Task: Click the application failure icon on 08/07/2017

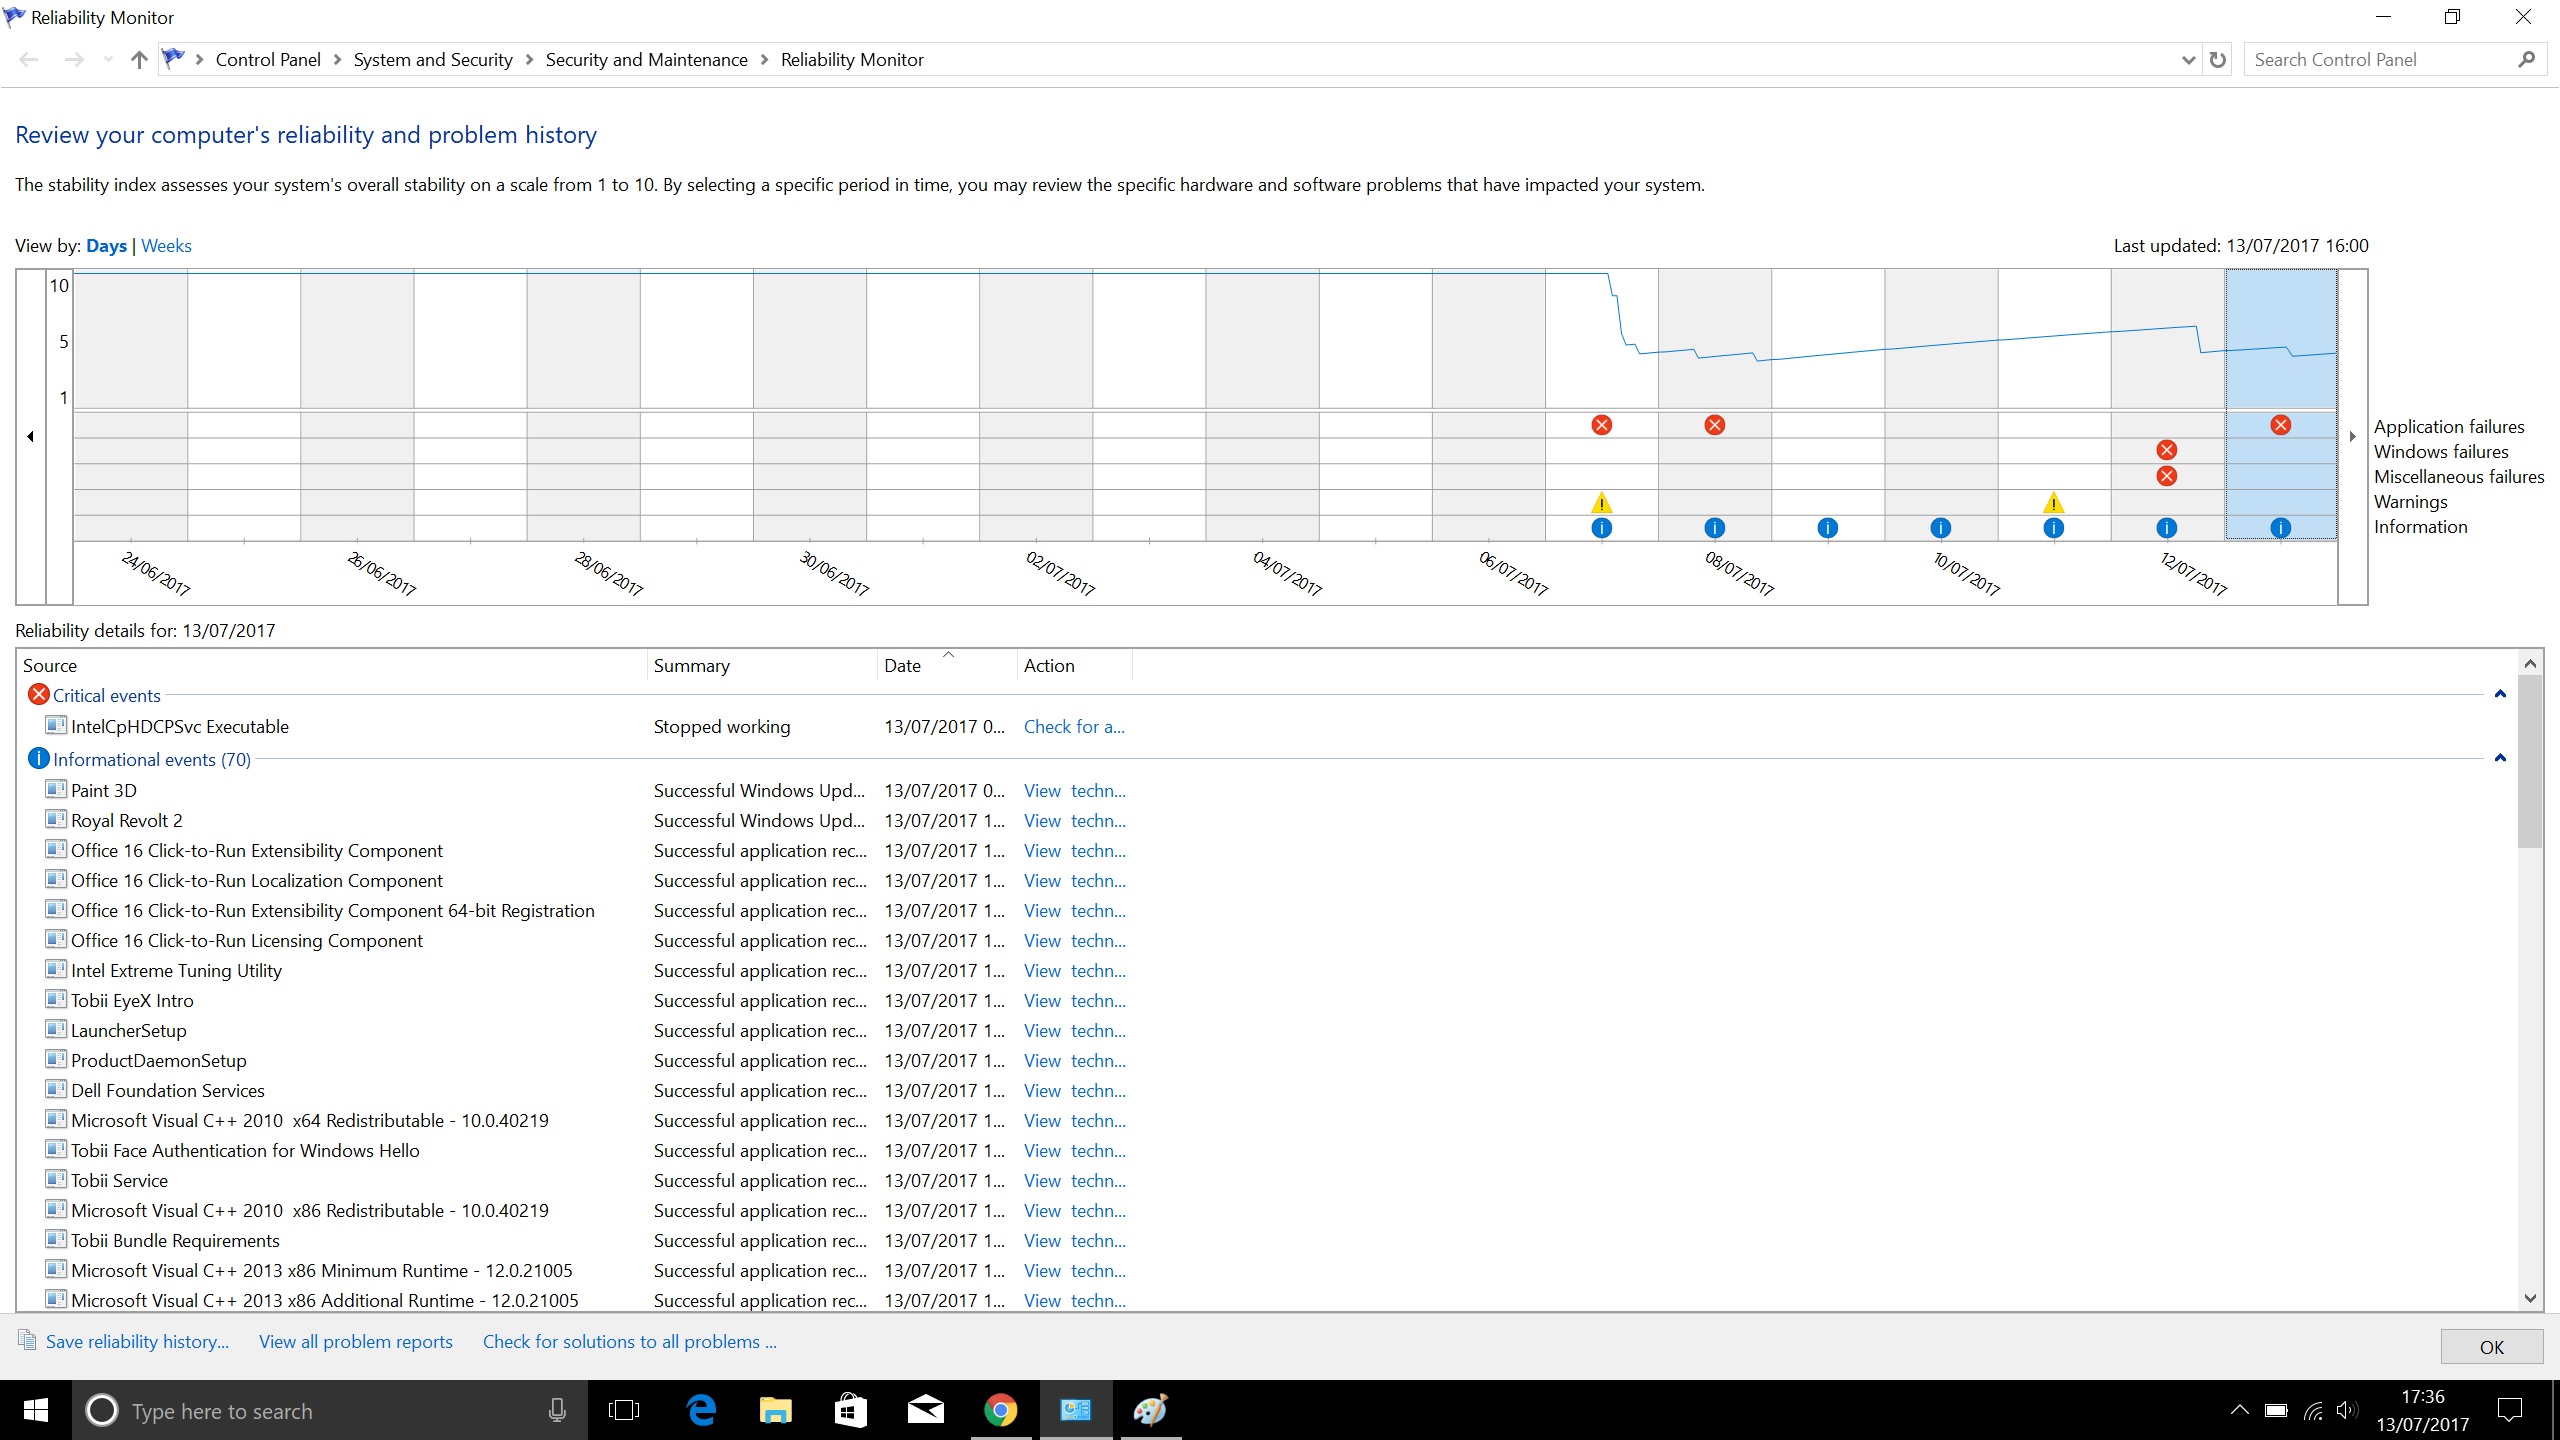Action: (x=1715, y=425)
